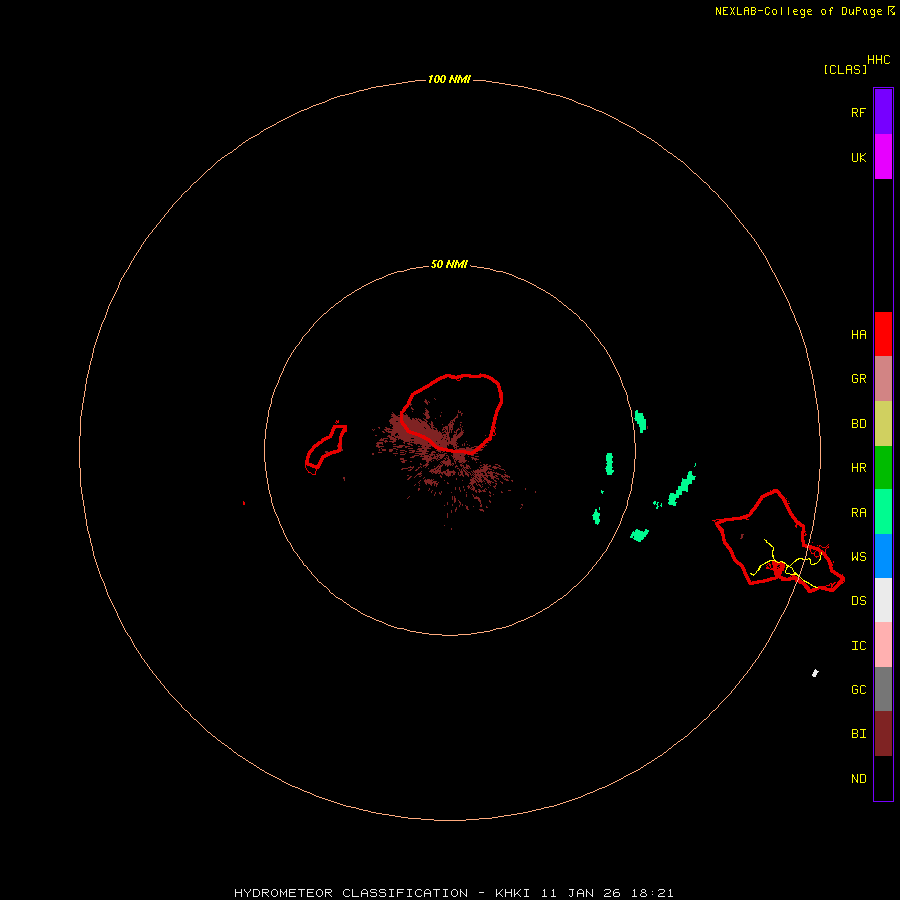Click the GC legend label
Viewport: 900px width, 900px height.
point(858,690)
